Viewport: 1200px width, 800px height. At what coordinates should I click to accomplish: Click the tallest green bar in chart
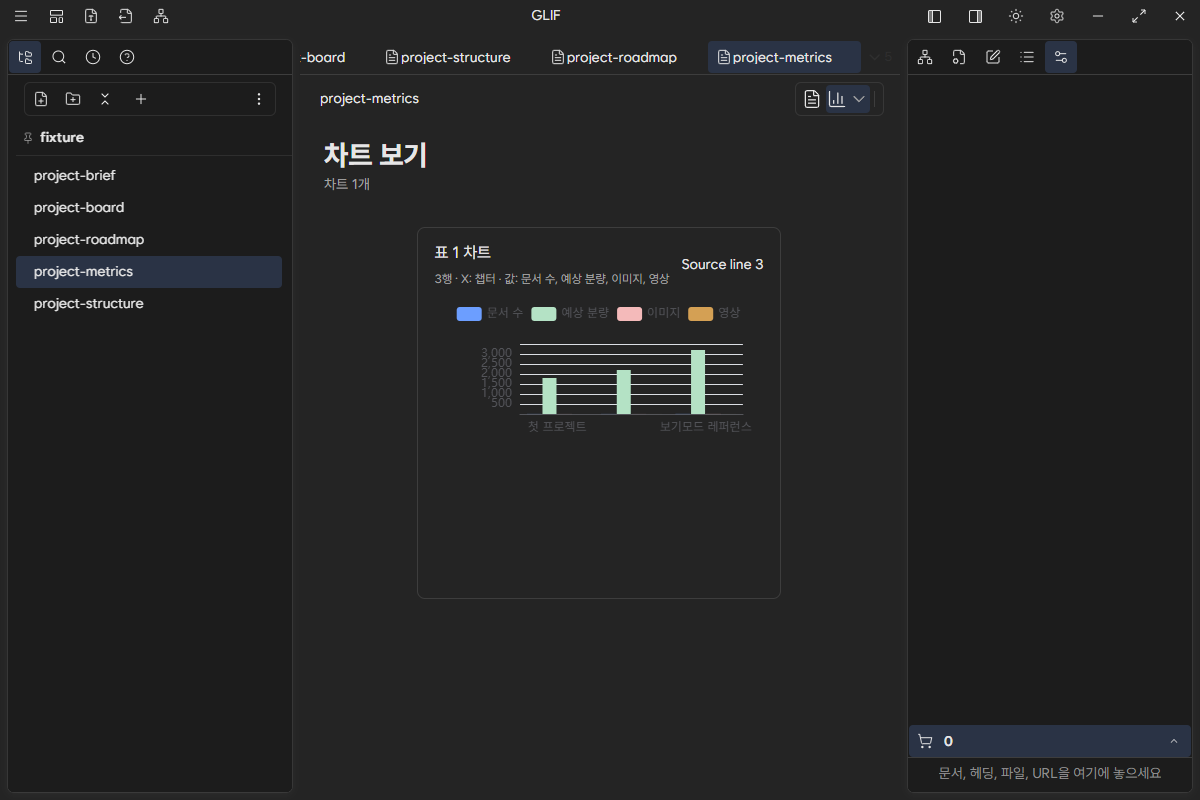coord(698,382)
